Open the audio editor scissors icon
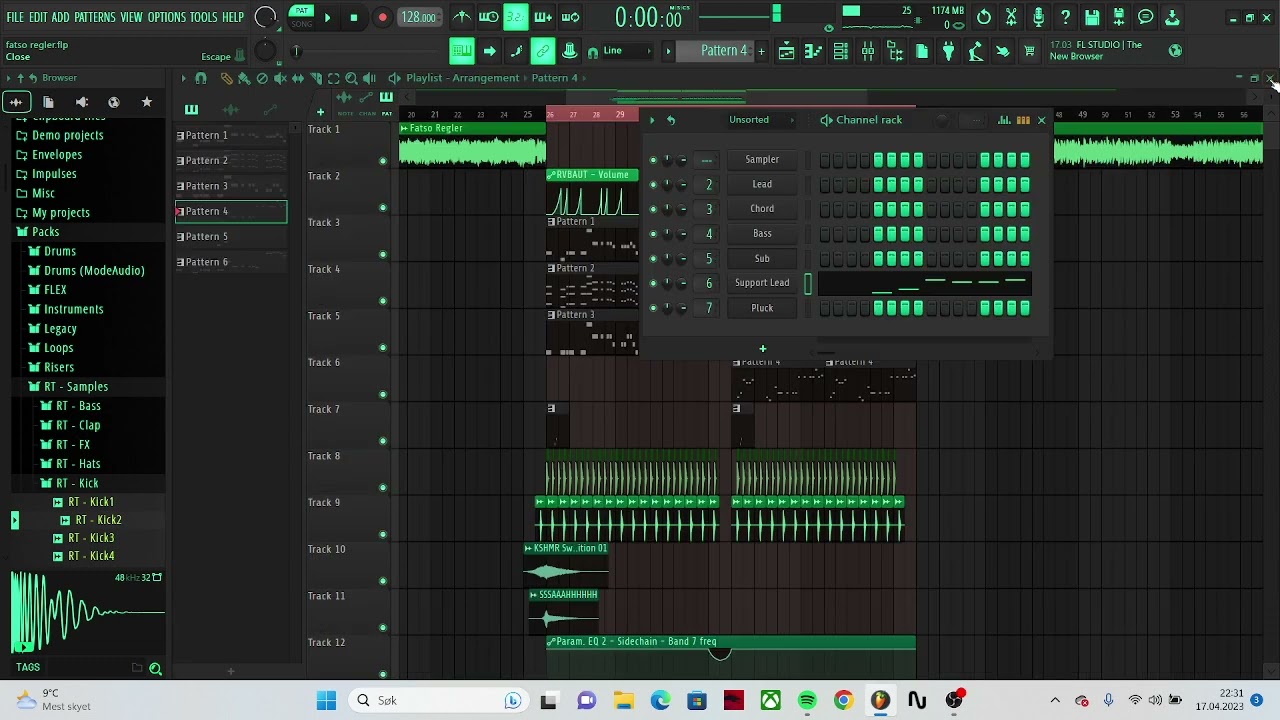Image resolution: width=1280 pixels, height=720 pixels. pos(1011,17)
